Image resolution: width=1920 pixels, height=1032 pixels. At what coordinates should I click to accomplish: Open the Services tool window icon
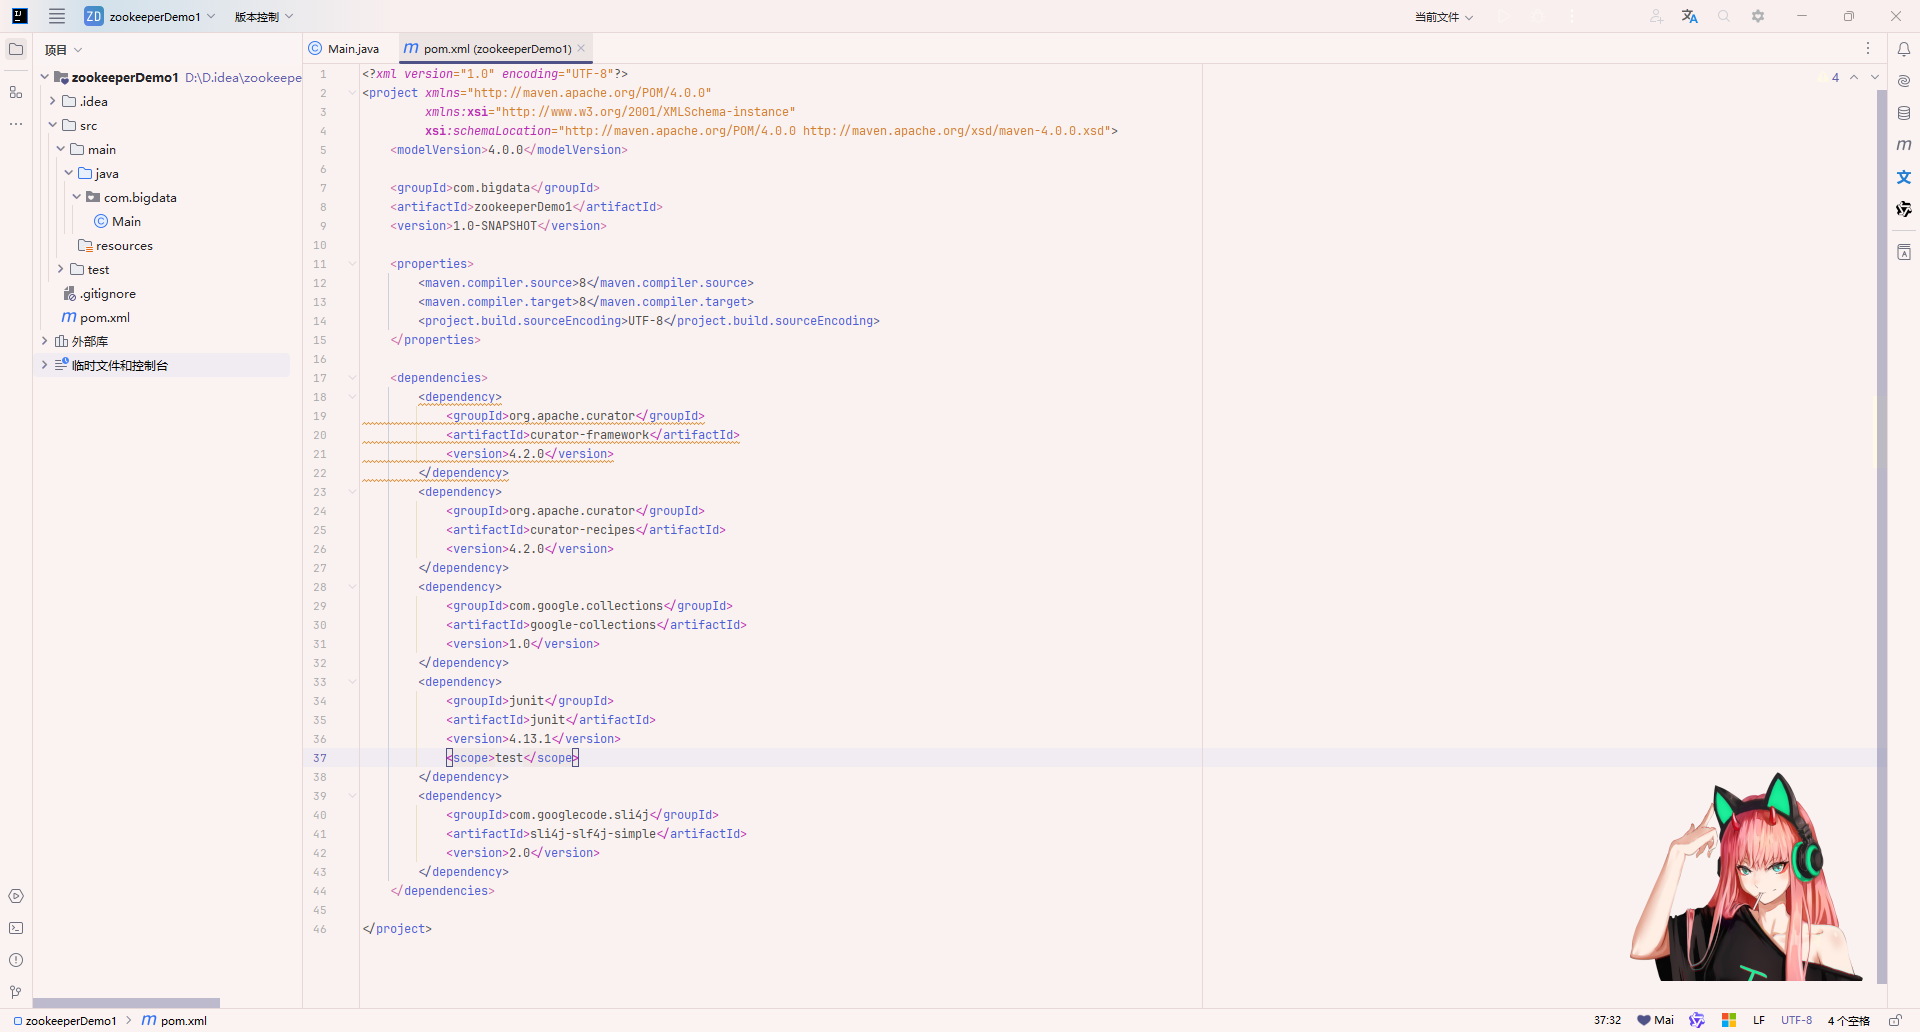point(16,896)
